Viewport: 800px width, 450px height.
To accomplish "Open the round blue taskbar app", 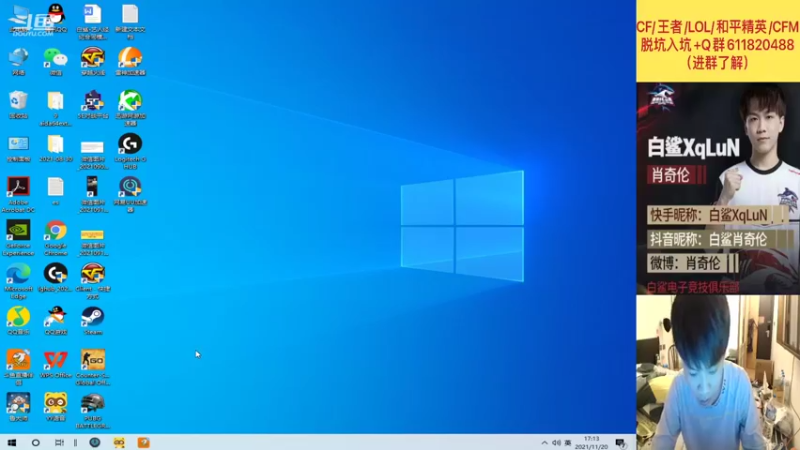I will pyautogui.click(x=95, y=442).
